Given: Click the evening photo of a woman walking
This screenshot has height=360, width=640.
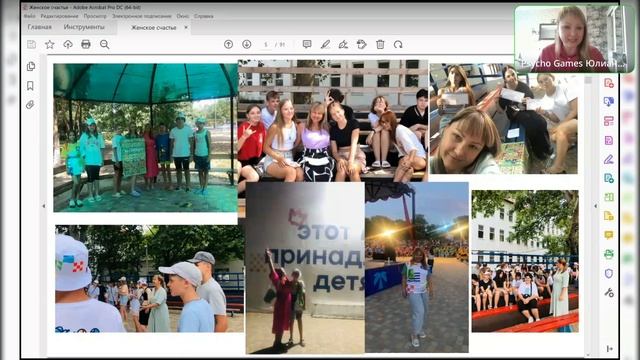Looking at the screenshot, I should click(x=417, y=267).
